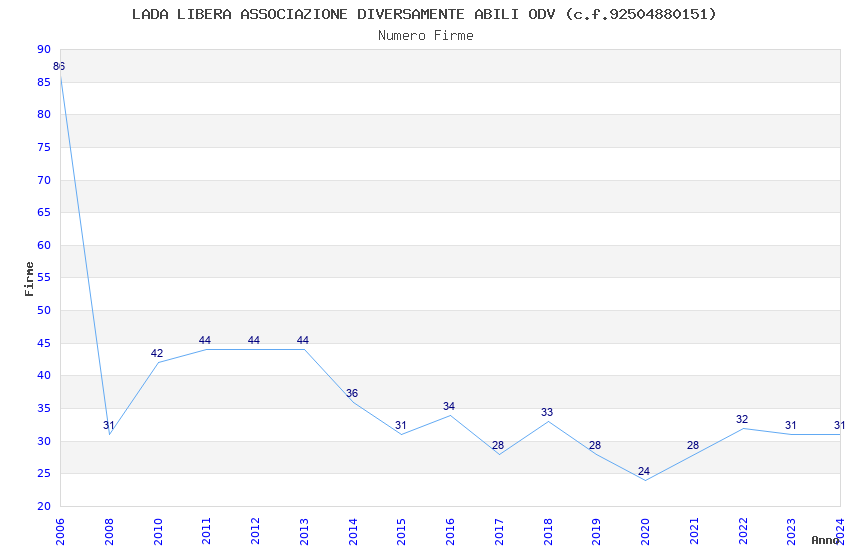Click the data point labeled 42

tap(158, 362)
